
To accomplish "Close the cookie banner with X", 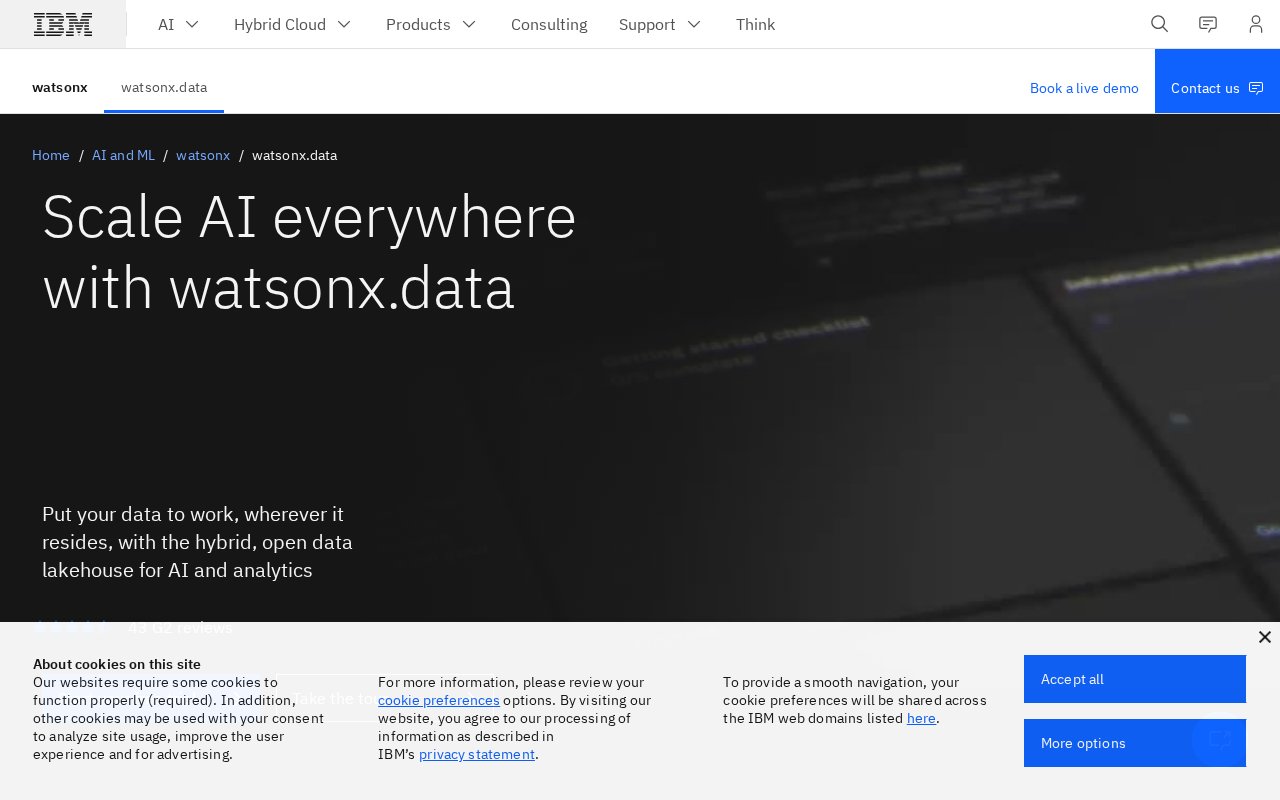I will point(1264,637).
